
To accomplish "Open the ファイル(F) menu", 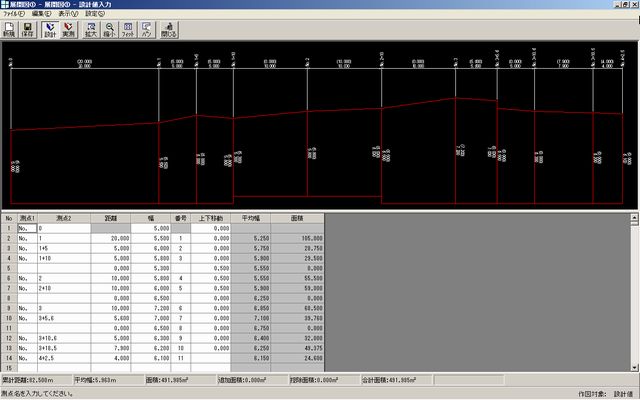I will point(14,13).
